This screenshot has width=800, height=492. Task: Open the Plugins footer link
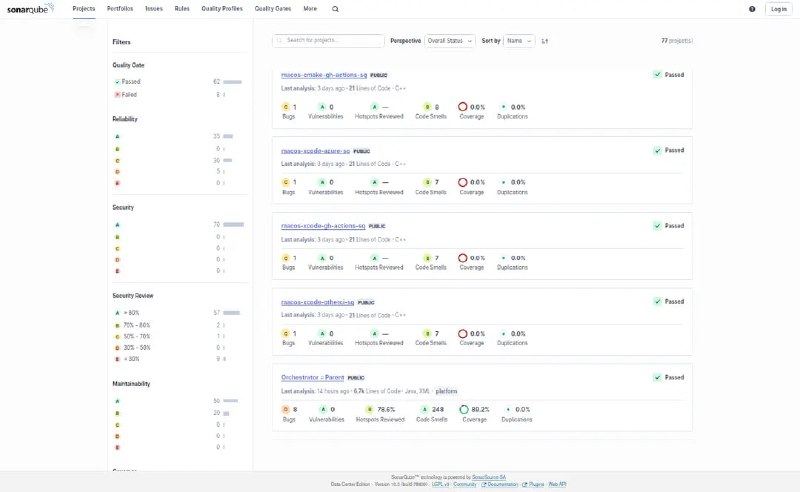pyautogui.click(x=533, y=484)
